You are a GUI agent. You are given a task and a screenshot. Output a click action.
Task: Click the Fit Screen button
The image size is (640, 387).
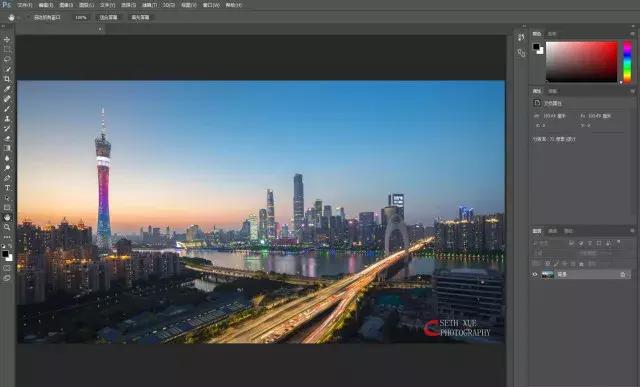click(x=109, y=18)
